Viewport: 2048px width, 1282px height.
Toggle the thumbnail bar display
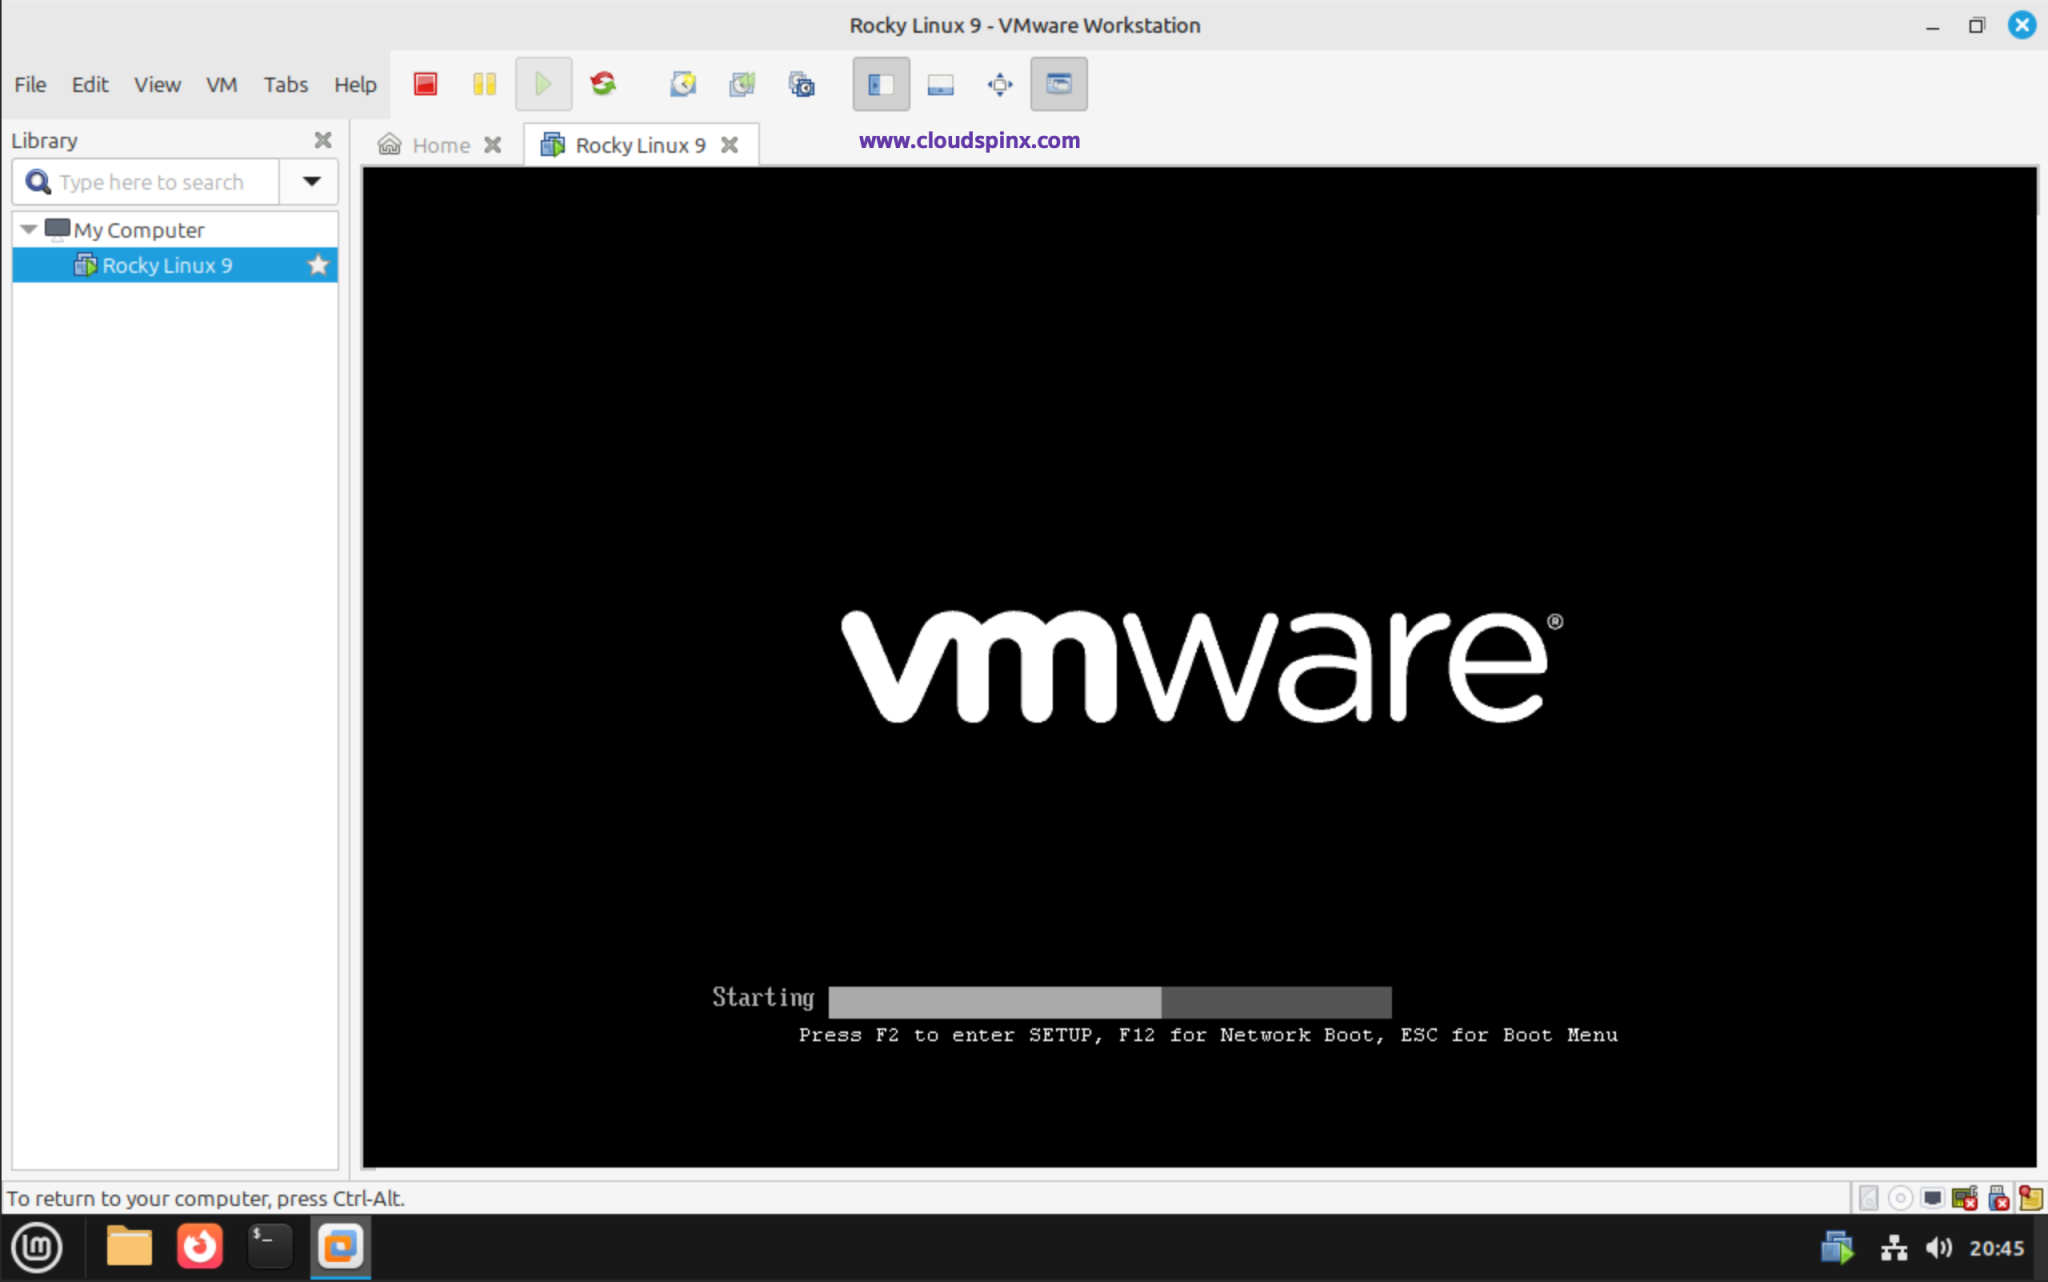click(x=938, y=84)
